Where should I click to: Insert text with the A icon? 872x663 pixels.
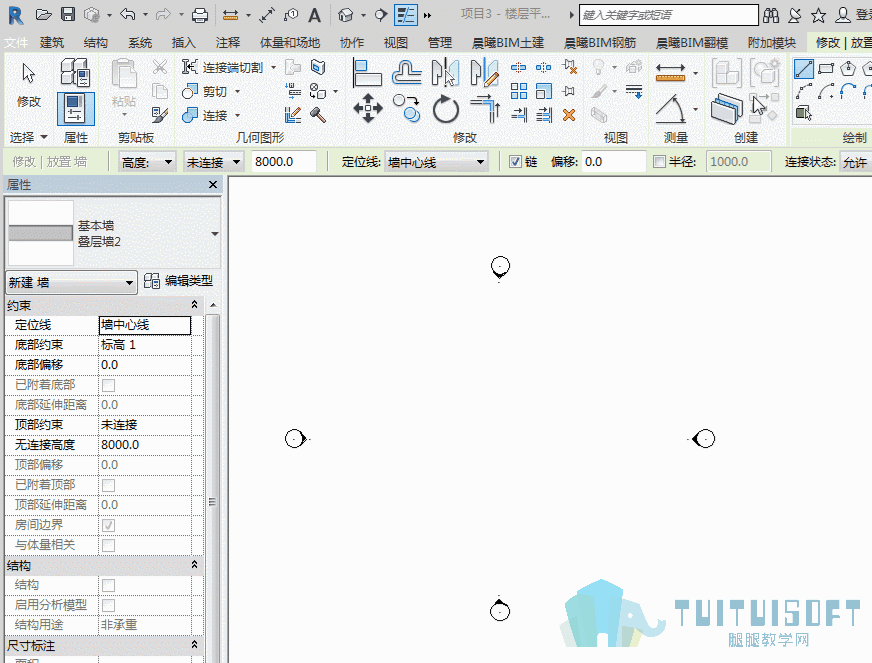(314, 15)
